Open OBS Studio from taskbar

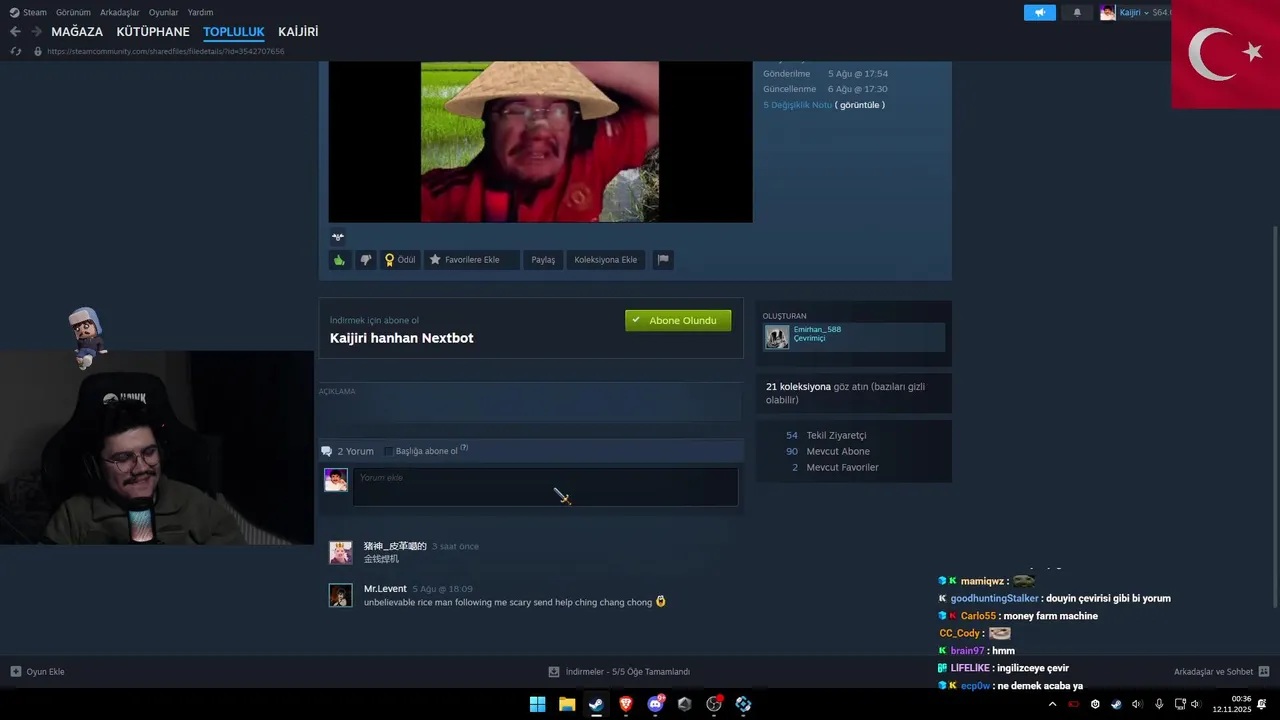pos(714,704)
